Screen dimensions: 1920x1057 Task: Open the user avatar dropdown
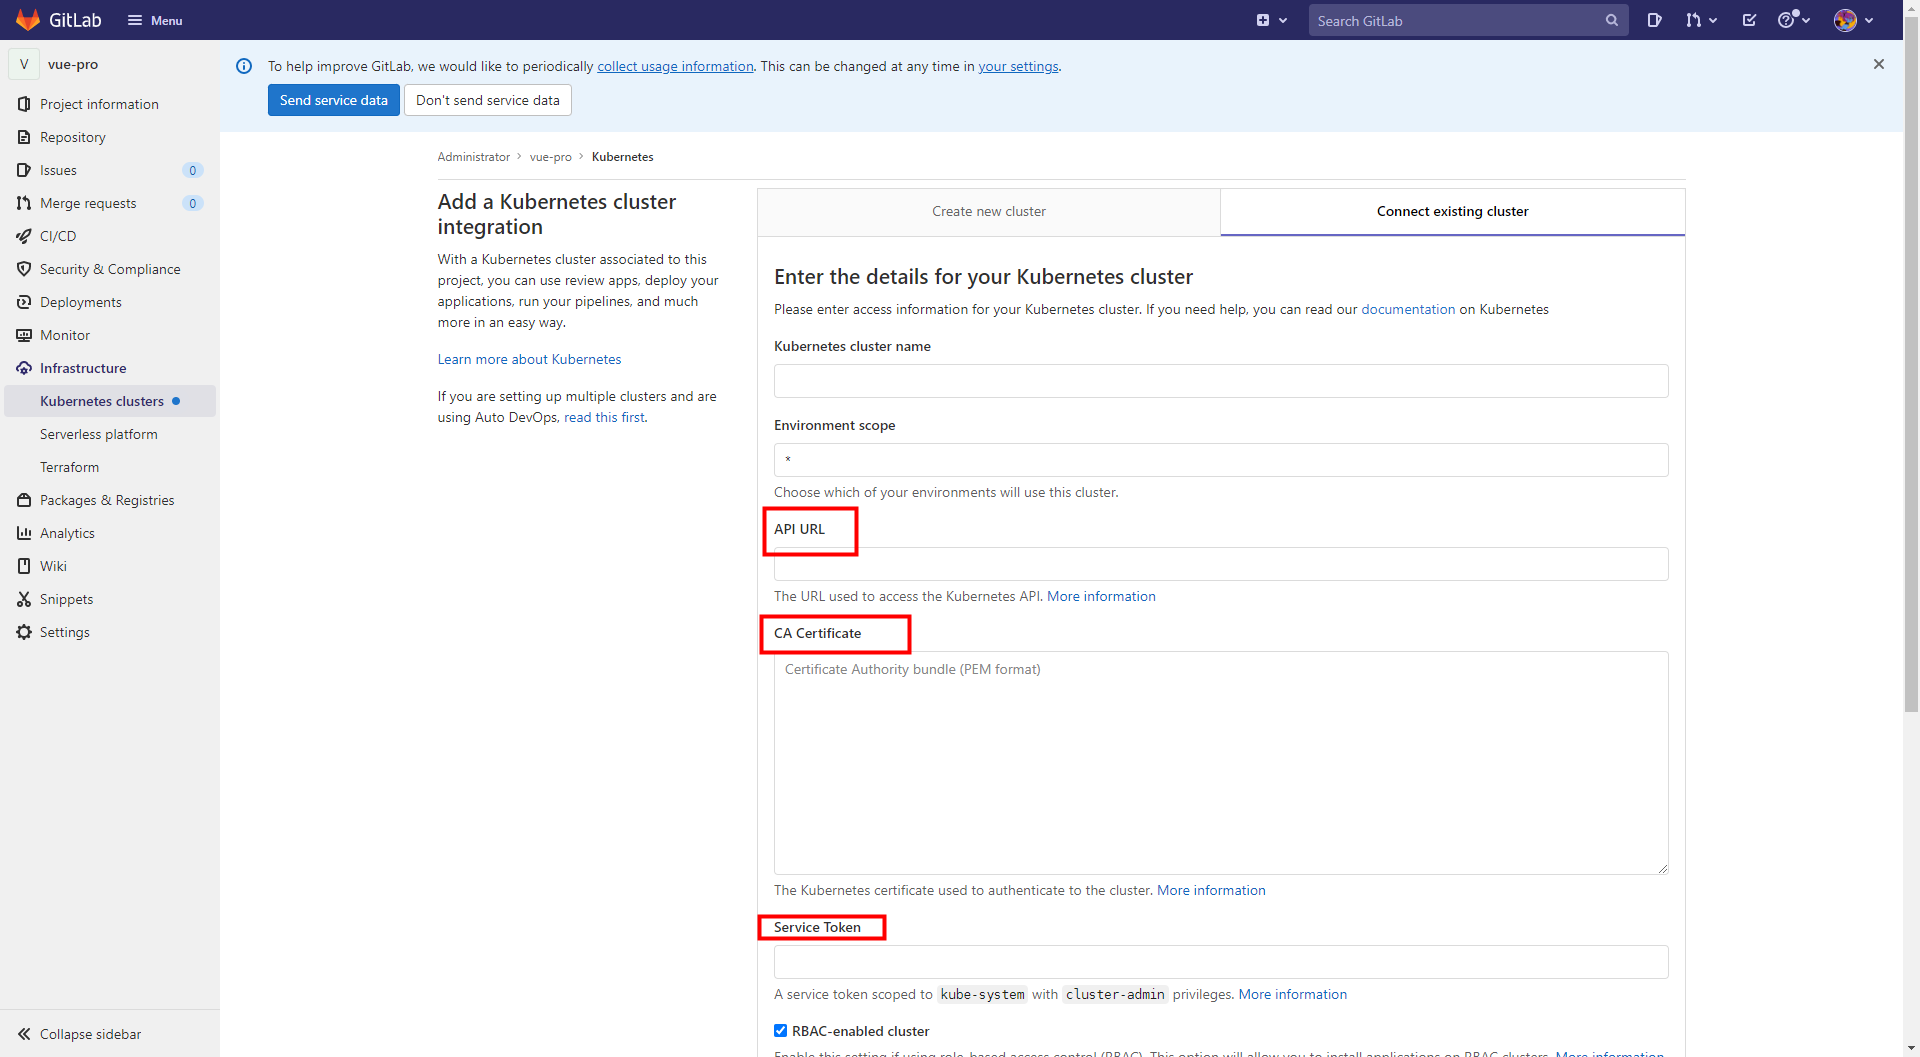(x=1853, y=20)
